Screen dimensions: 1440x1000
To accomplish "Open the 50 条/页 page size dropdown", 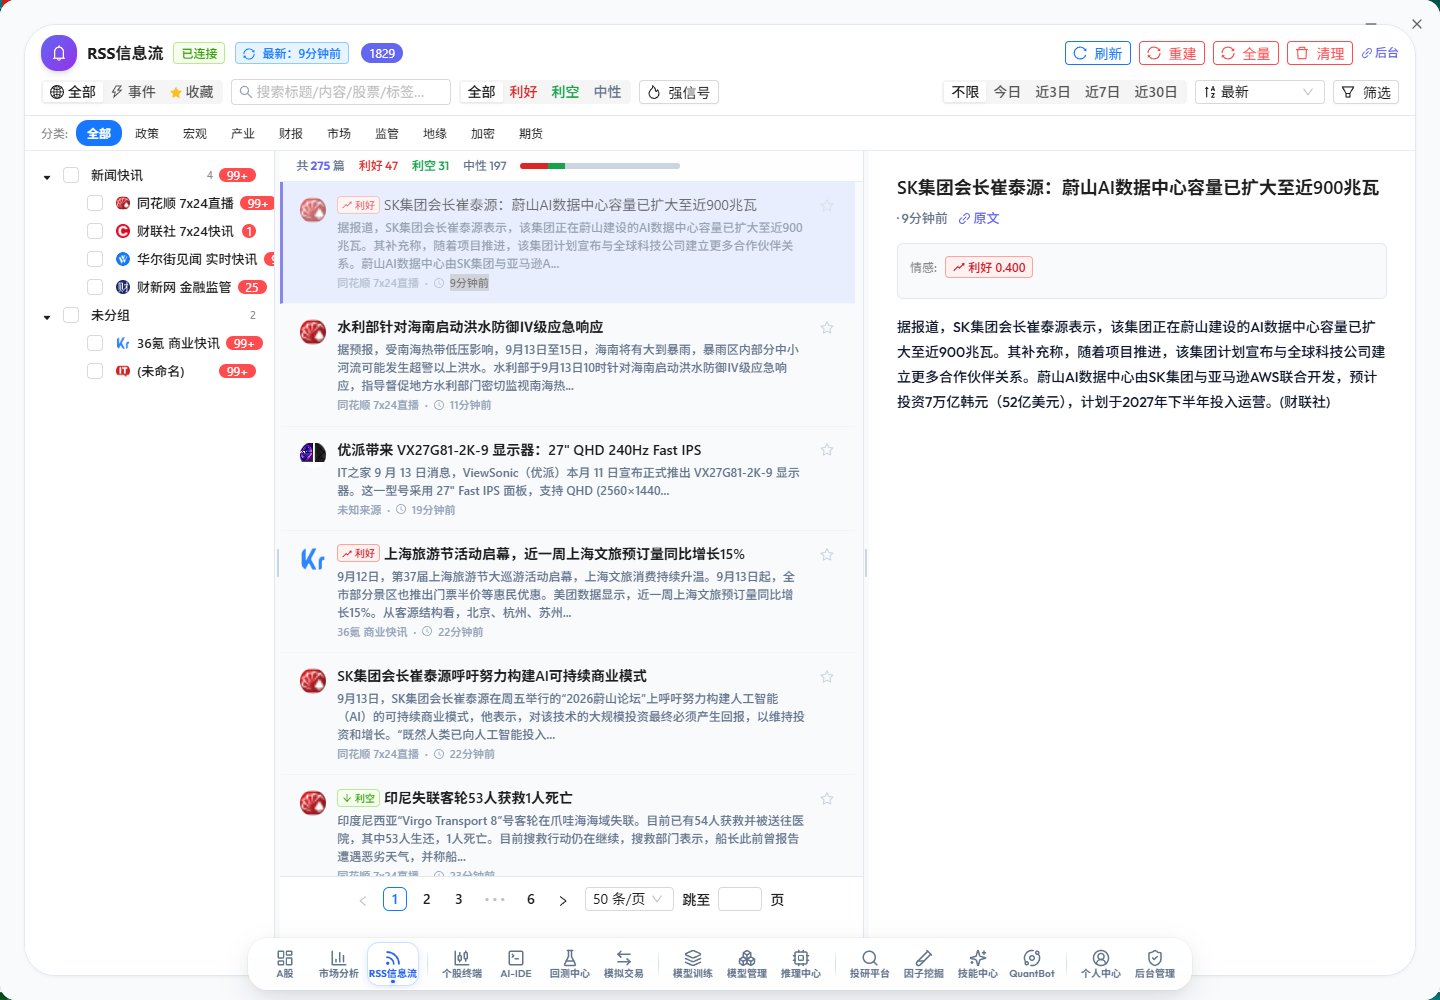I will [628, 899].
